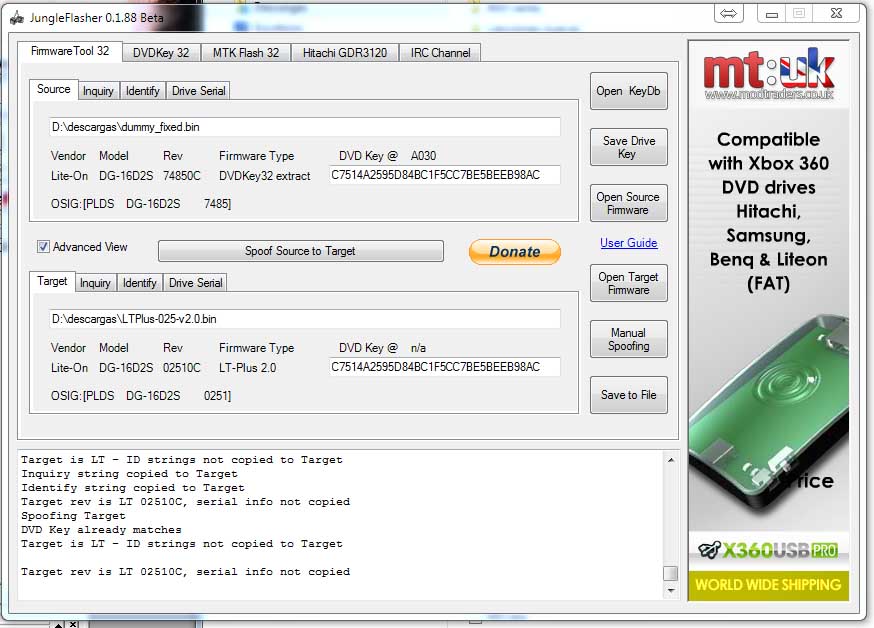
Task: Open the MTK Flash 32 tab
Action: pos(246,53)
